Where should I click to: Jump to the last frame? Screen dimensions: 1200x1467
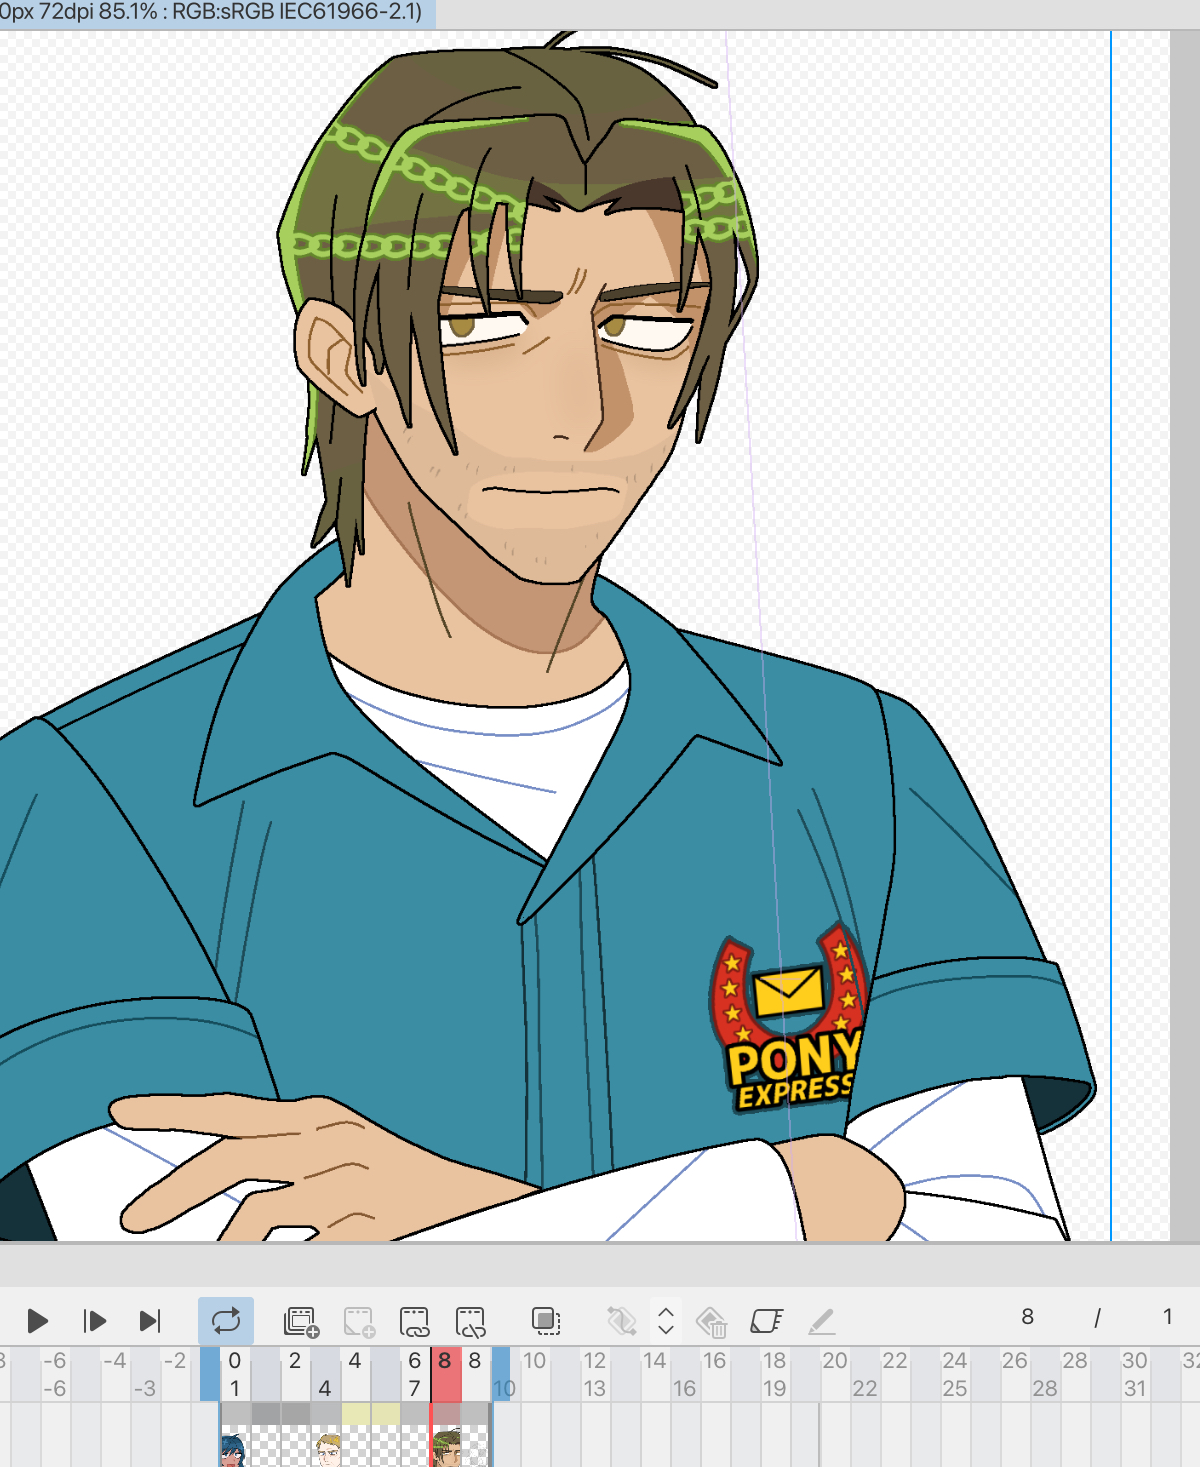150,1321
